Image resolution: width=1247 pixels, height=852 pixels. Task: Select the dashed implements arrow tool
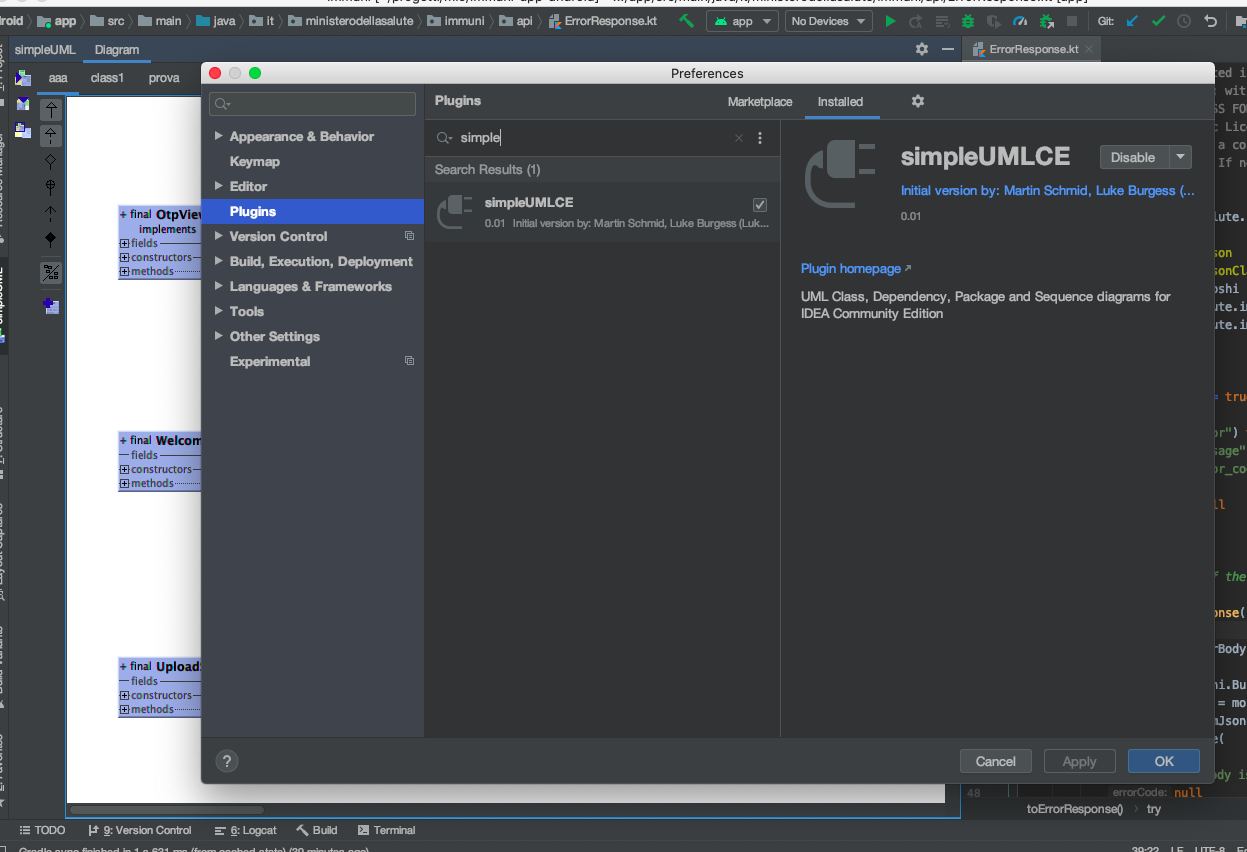[x=51, y=136]
